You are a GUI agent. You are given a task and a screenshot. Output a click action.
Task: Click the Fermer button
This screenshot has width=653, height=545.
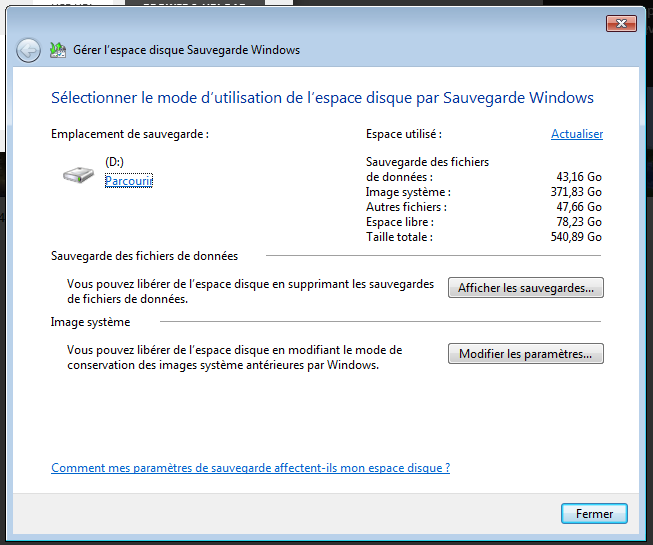pos(594,514)
